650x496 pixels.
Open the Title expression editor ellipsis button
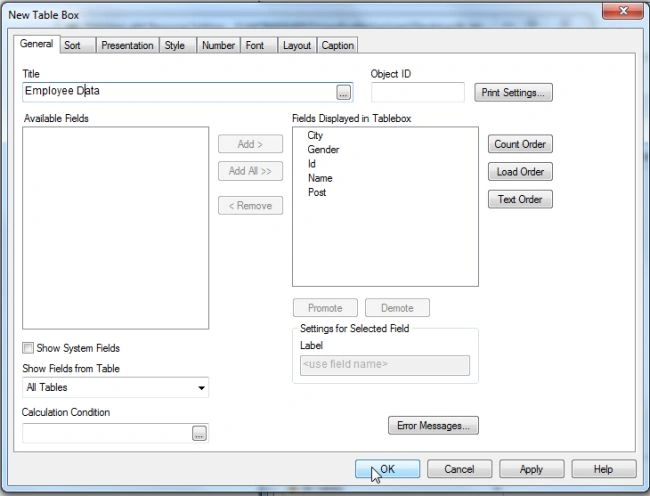(x=343, y=92)
